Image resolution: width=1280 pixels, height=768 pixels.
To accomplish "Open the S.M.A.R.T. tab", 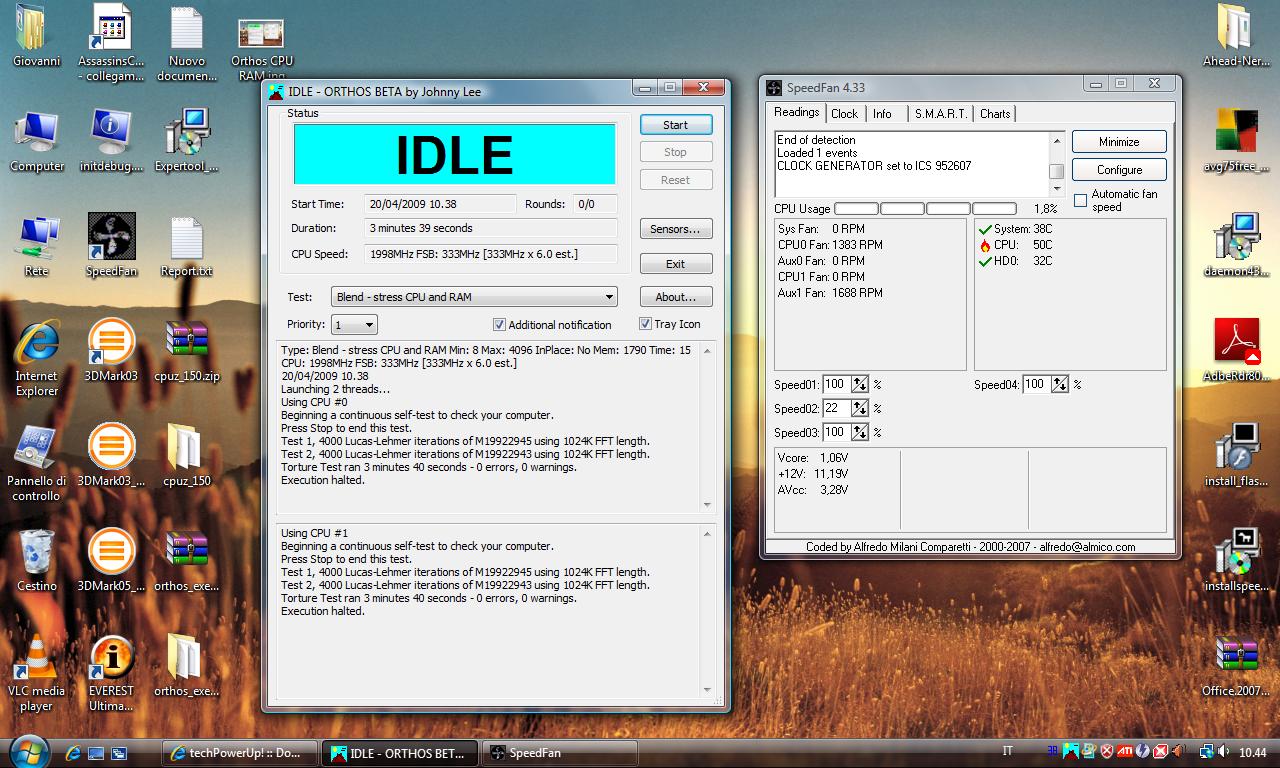I will coord(941,114).
